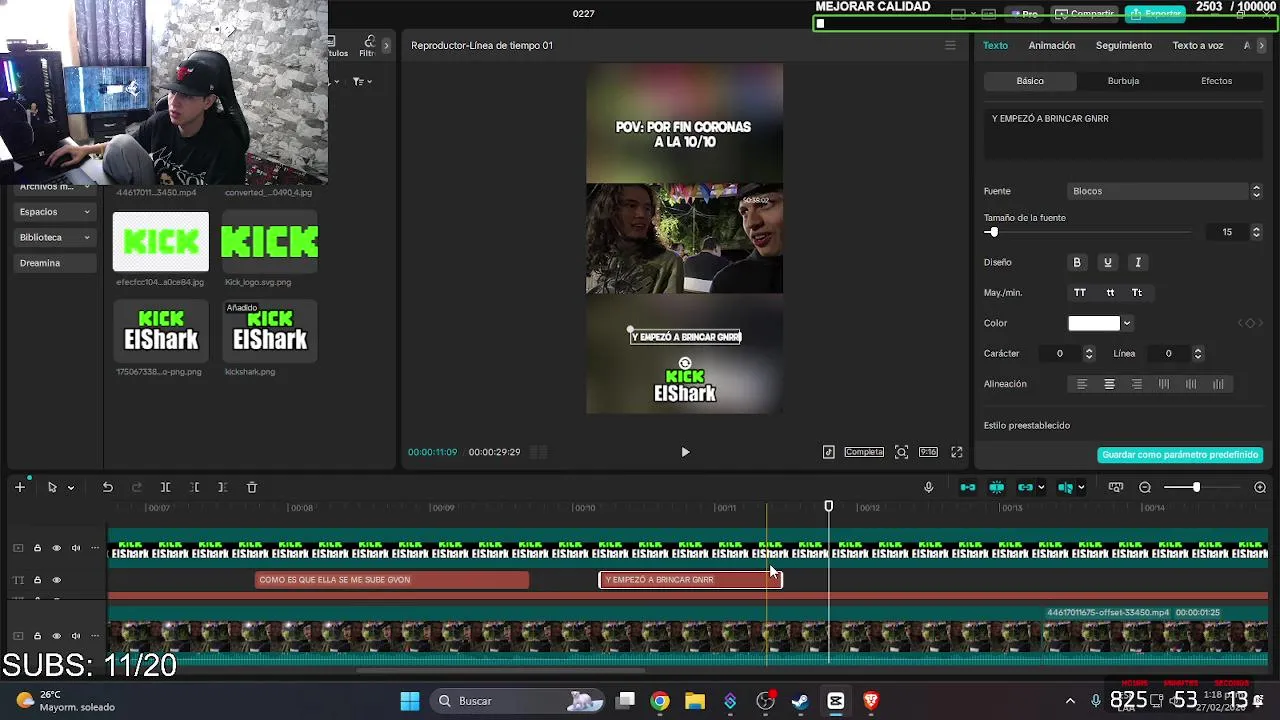Image resolution: width=1280 pixels, height=720 pixels.
Task: Add a new track with the plus icon
Action: coord(19,487)
